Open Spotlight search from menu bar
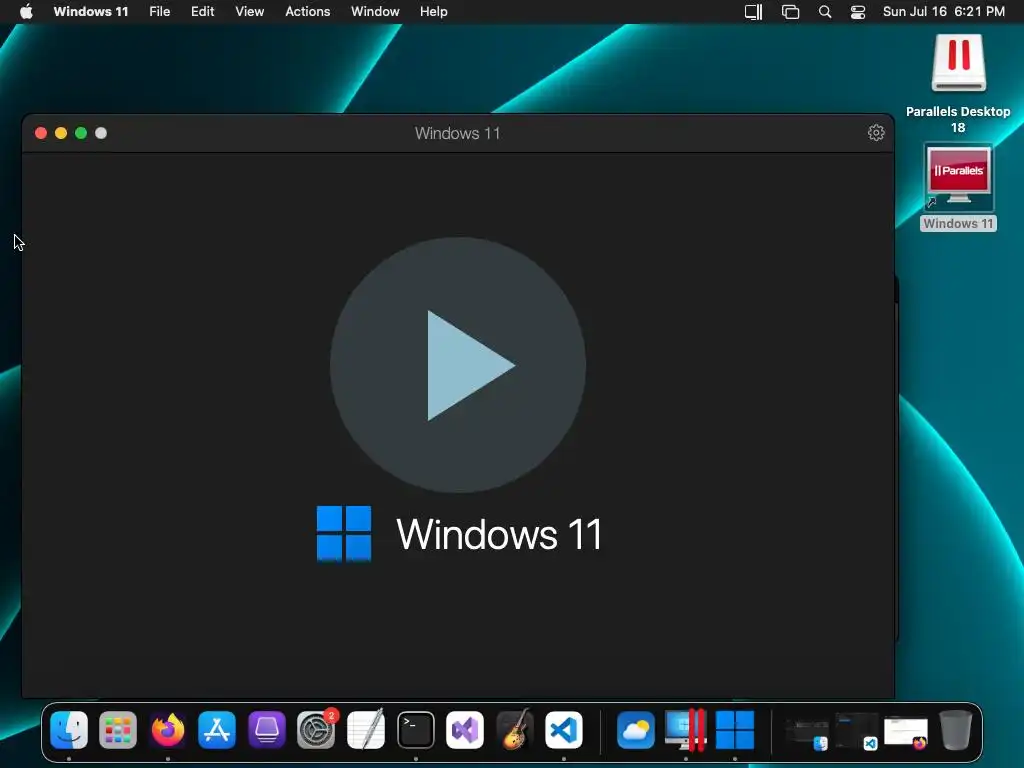This screenshot has width=1024, height=768. click(x=825, y=12)
